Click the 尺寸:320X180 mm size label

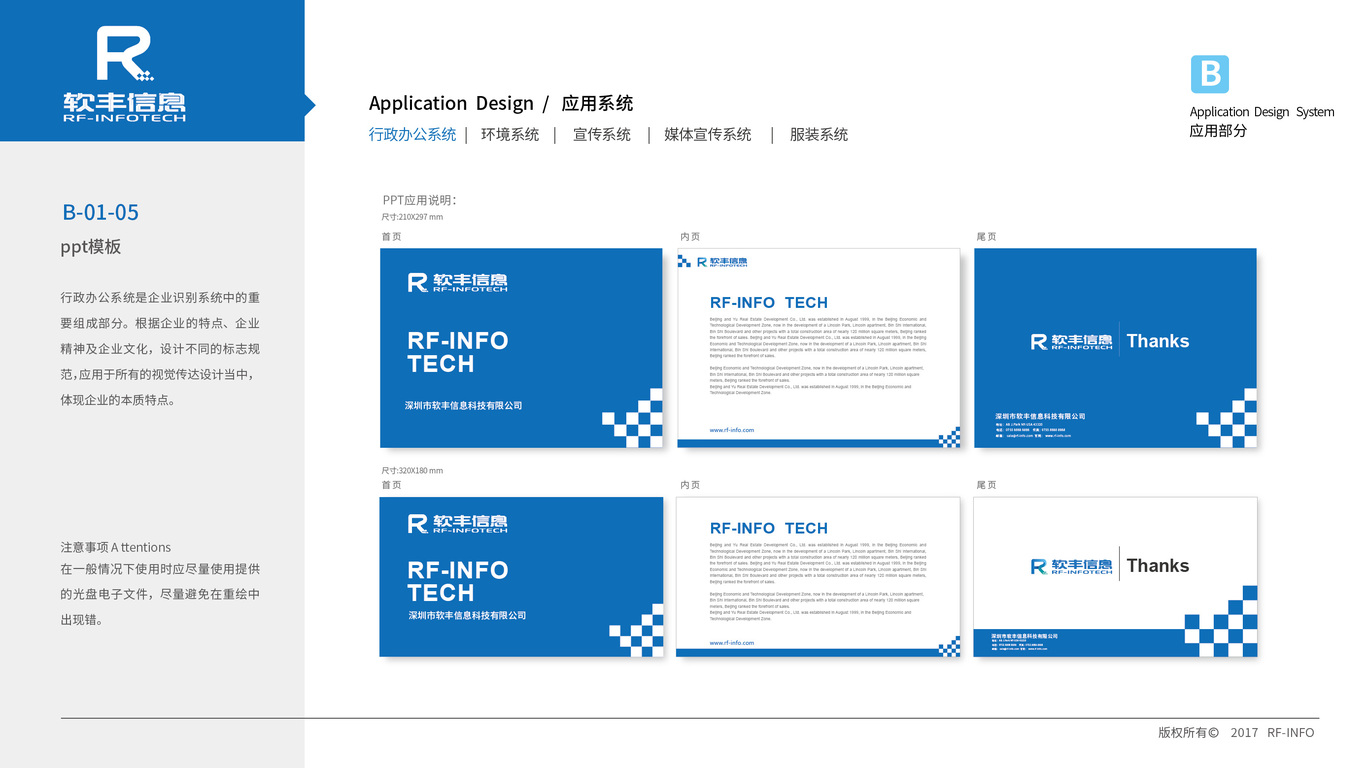coord(412,470)
